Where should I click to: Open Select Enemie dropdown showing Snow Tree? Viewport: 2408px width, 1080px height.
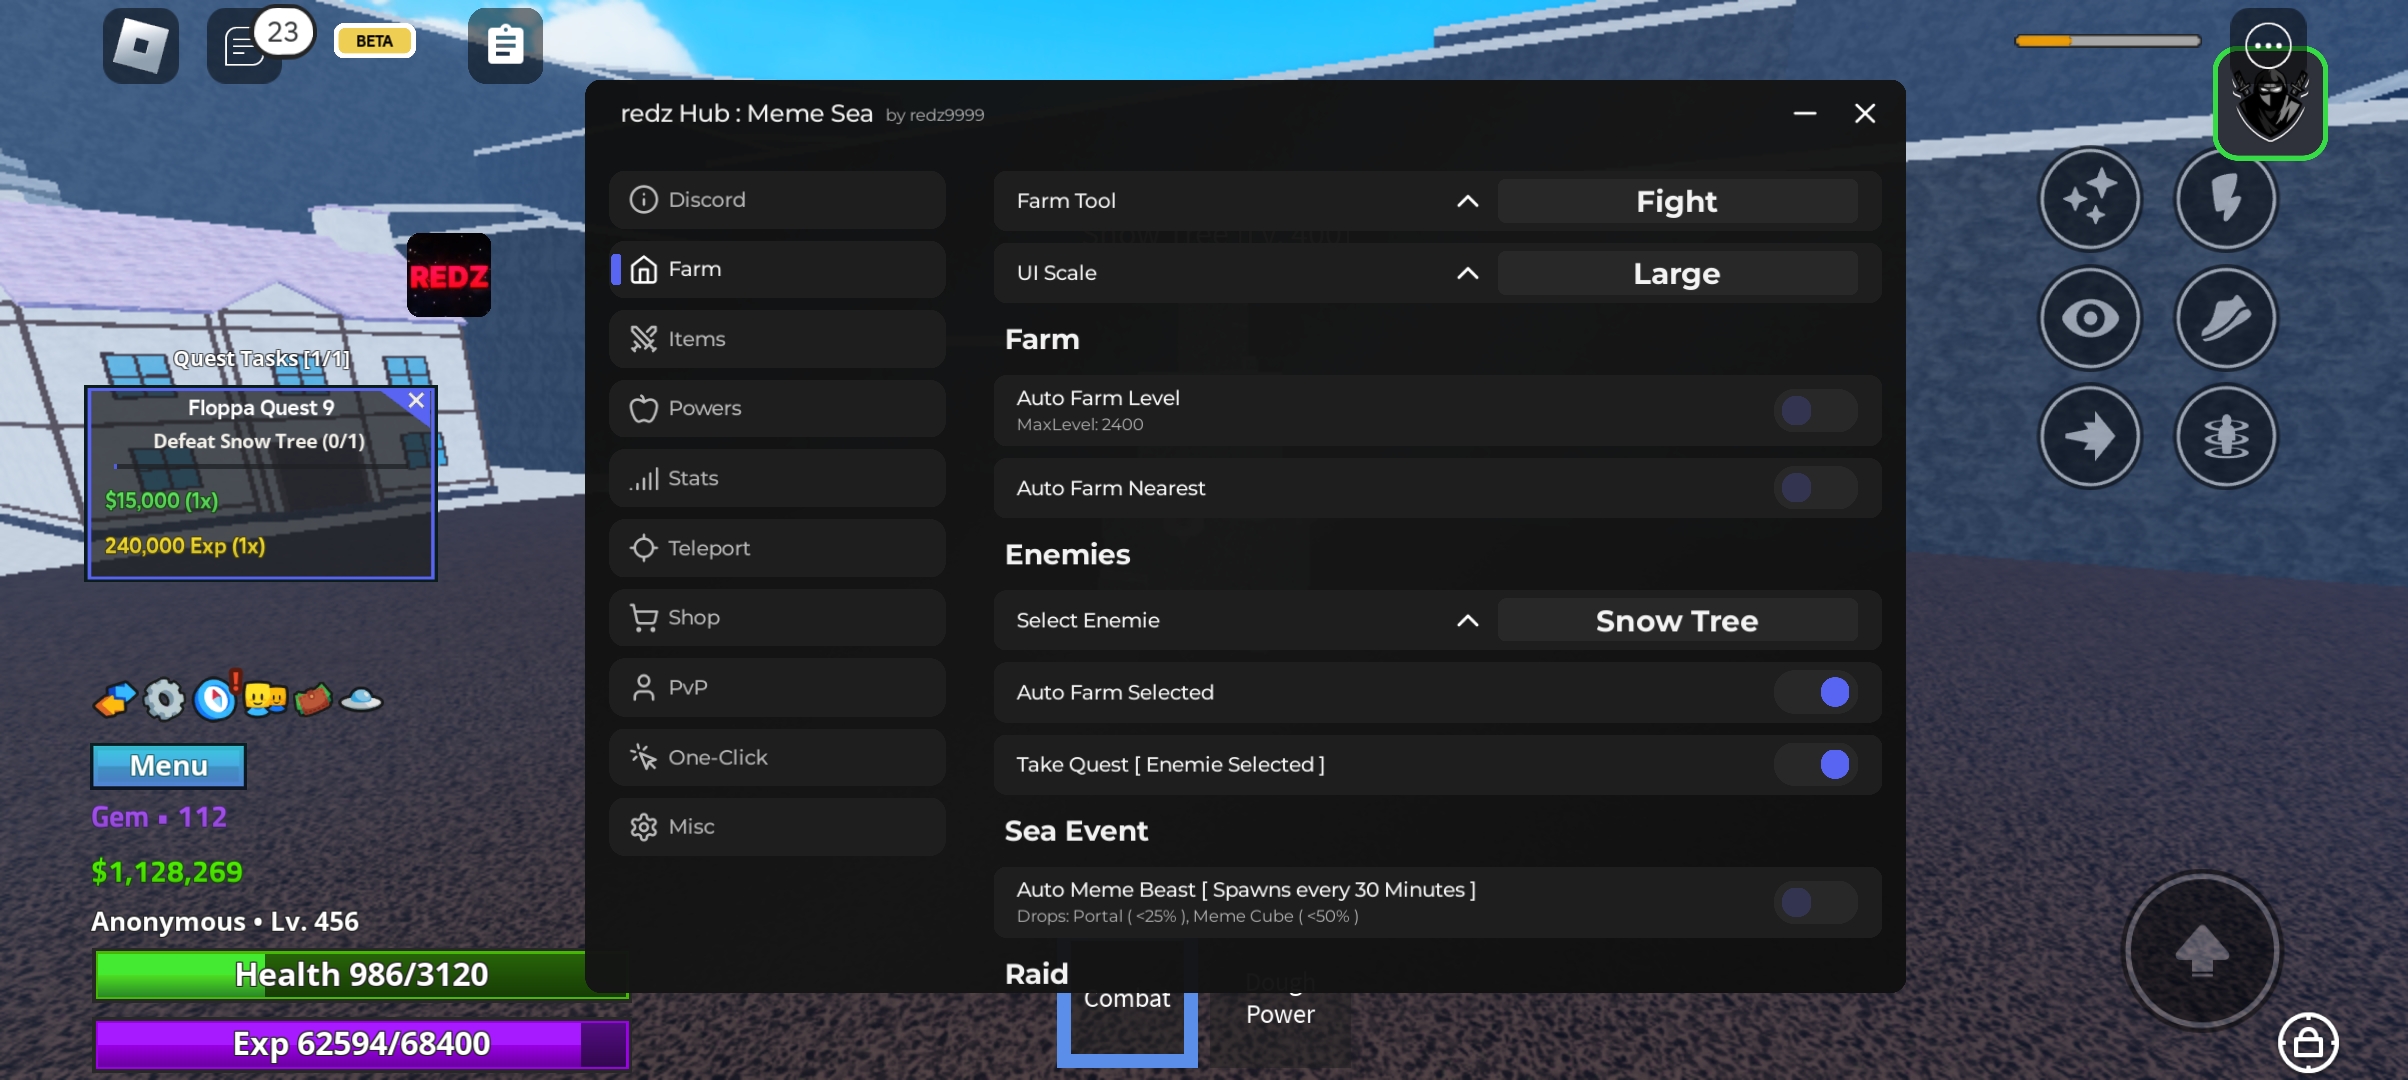(x=1676, y=621)
